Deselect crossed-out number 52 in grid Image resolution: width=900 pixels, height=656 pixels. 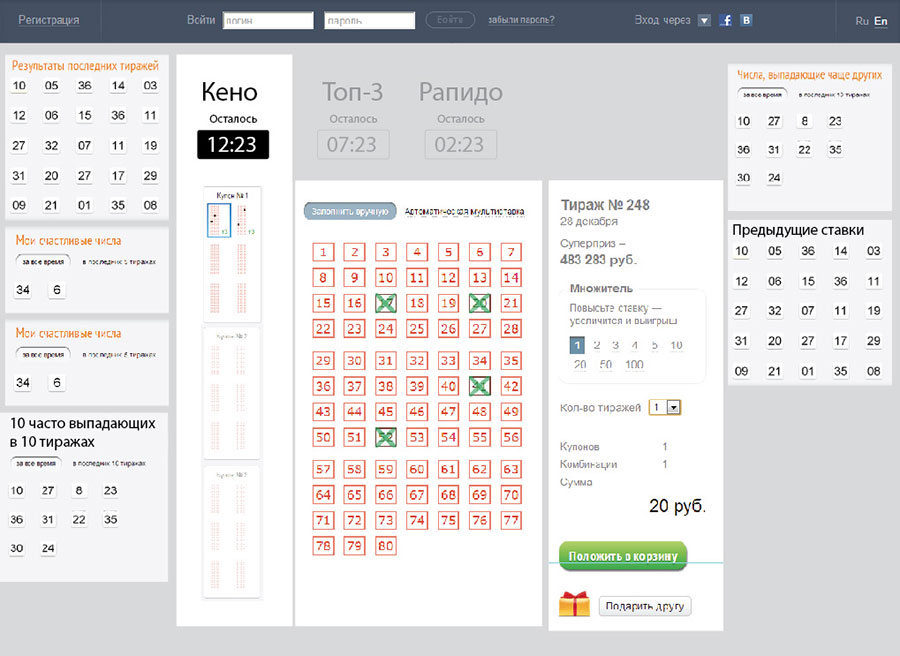[x=386, y=437]
